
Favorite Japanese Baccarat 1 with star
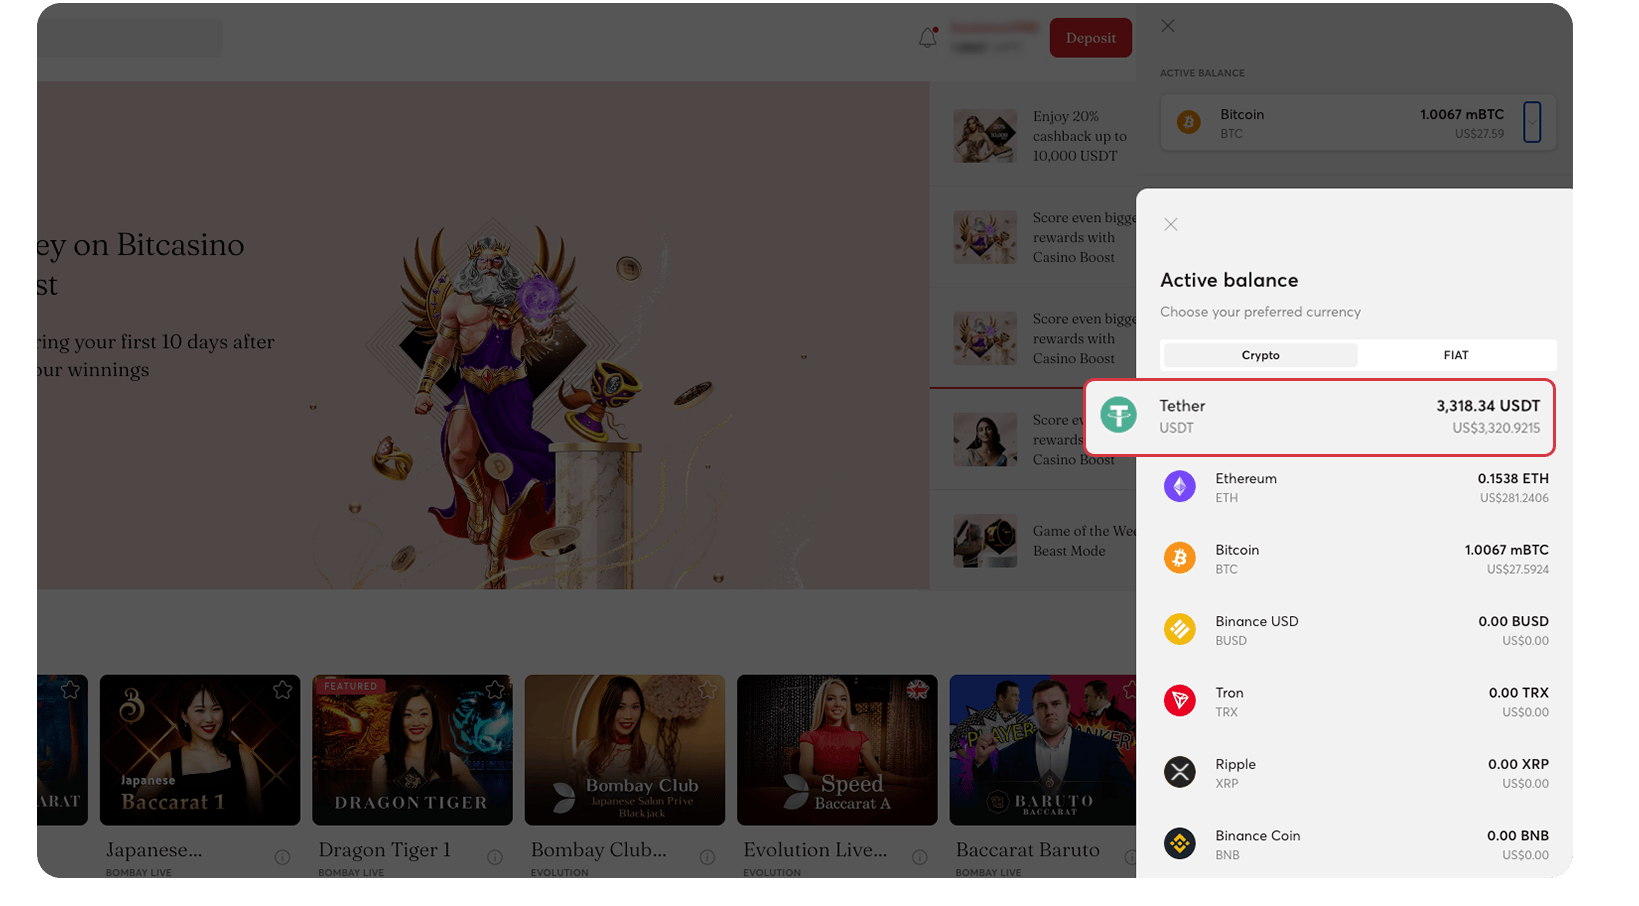(x=282, y=690)
